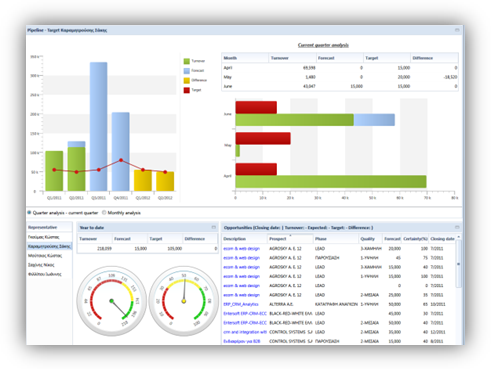Select the Monthly analysis radio option

104,213
